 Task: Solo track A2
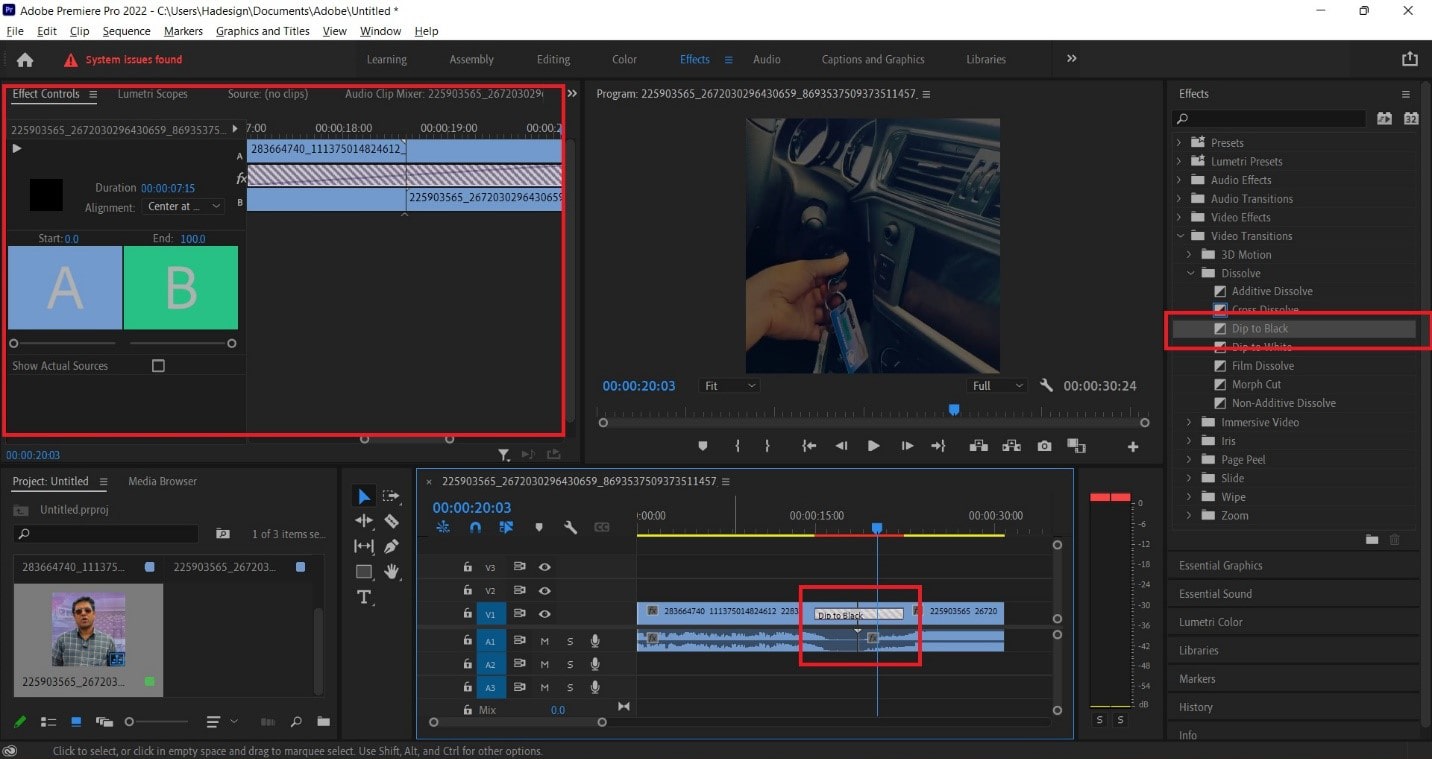point(570,664)
